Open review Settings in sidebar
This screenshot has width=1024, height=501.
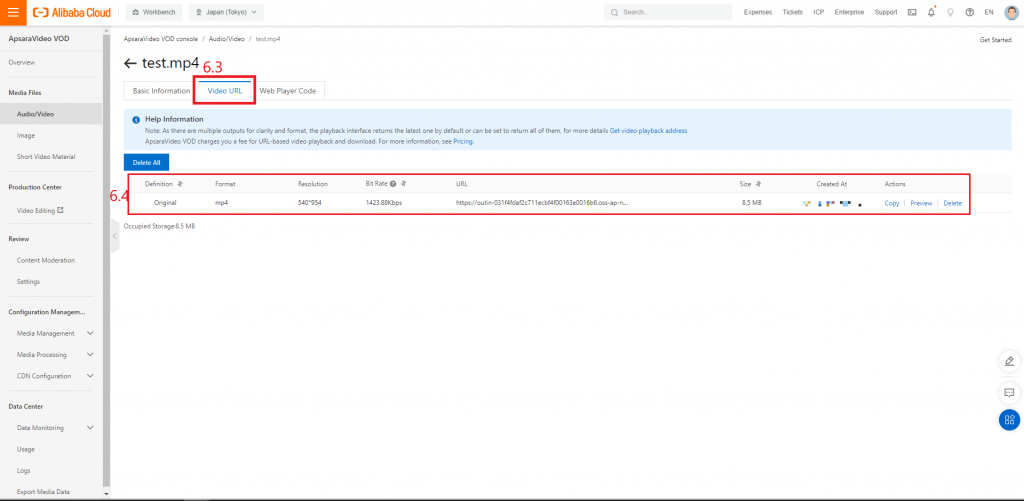pos(28,282)
